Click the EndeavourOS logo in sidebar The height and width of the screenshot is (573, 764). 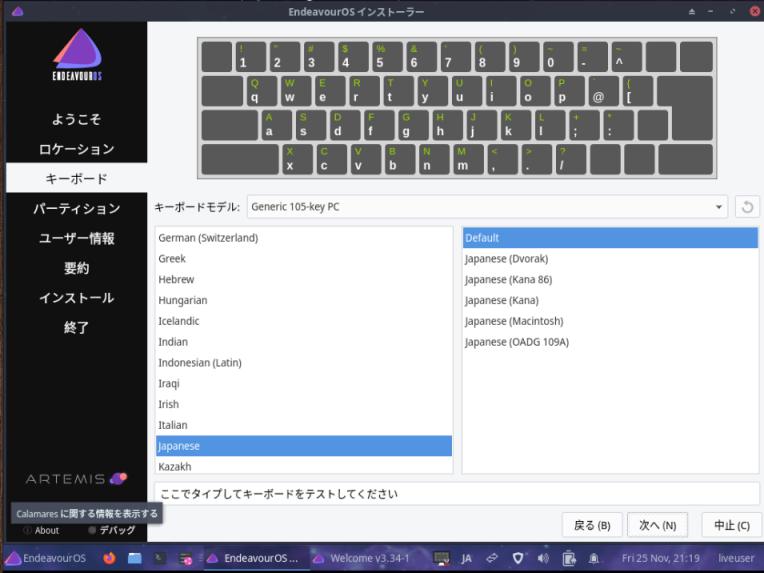click(77, 55)
